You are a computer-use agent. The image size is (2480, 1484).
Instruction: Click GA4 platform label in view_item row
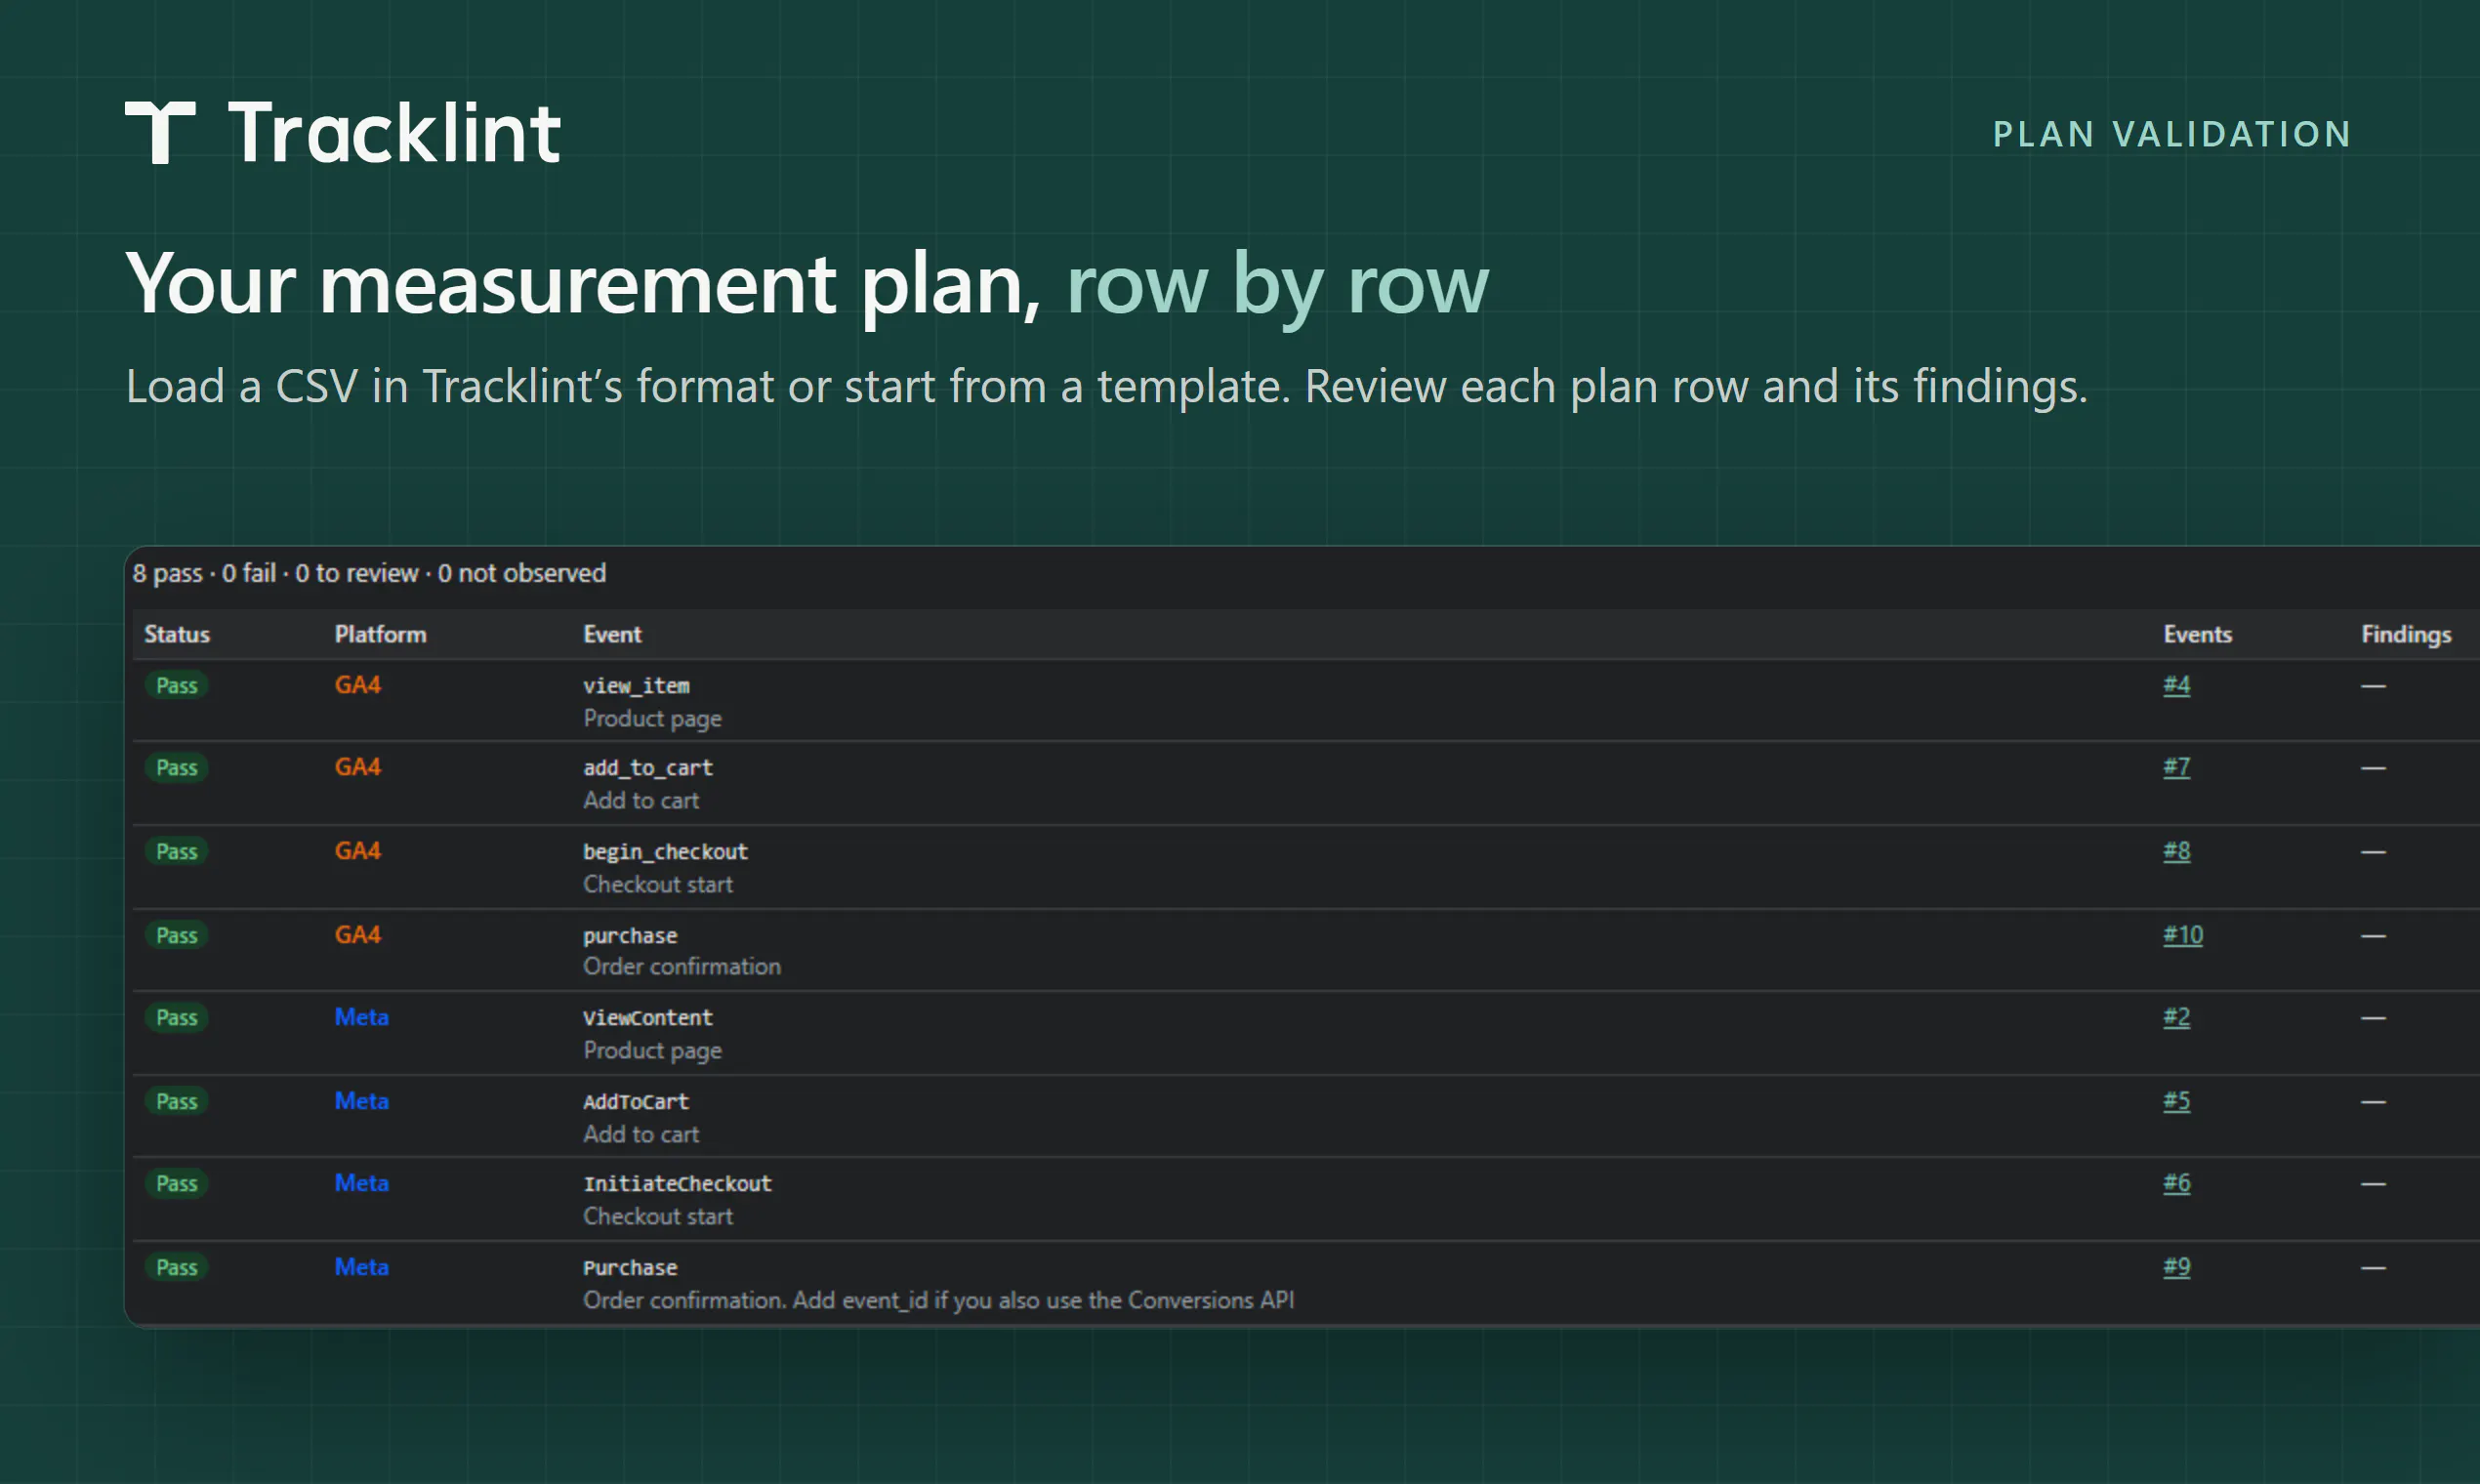click(x=357, y=685)
